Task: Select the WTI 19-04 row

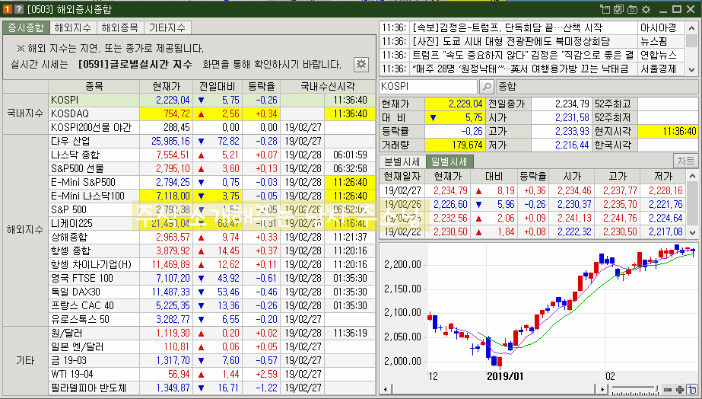Action: pos(212,374)
